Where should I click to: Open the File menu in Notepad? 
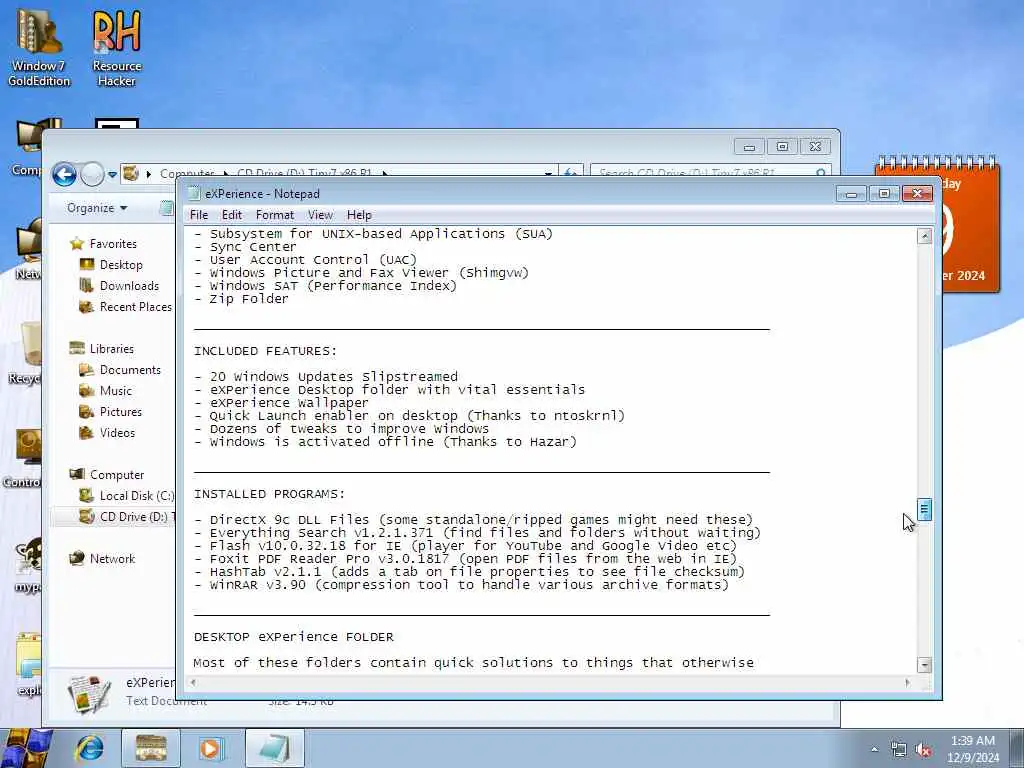(199, 215)
